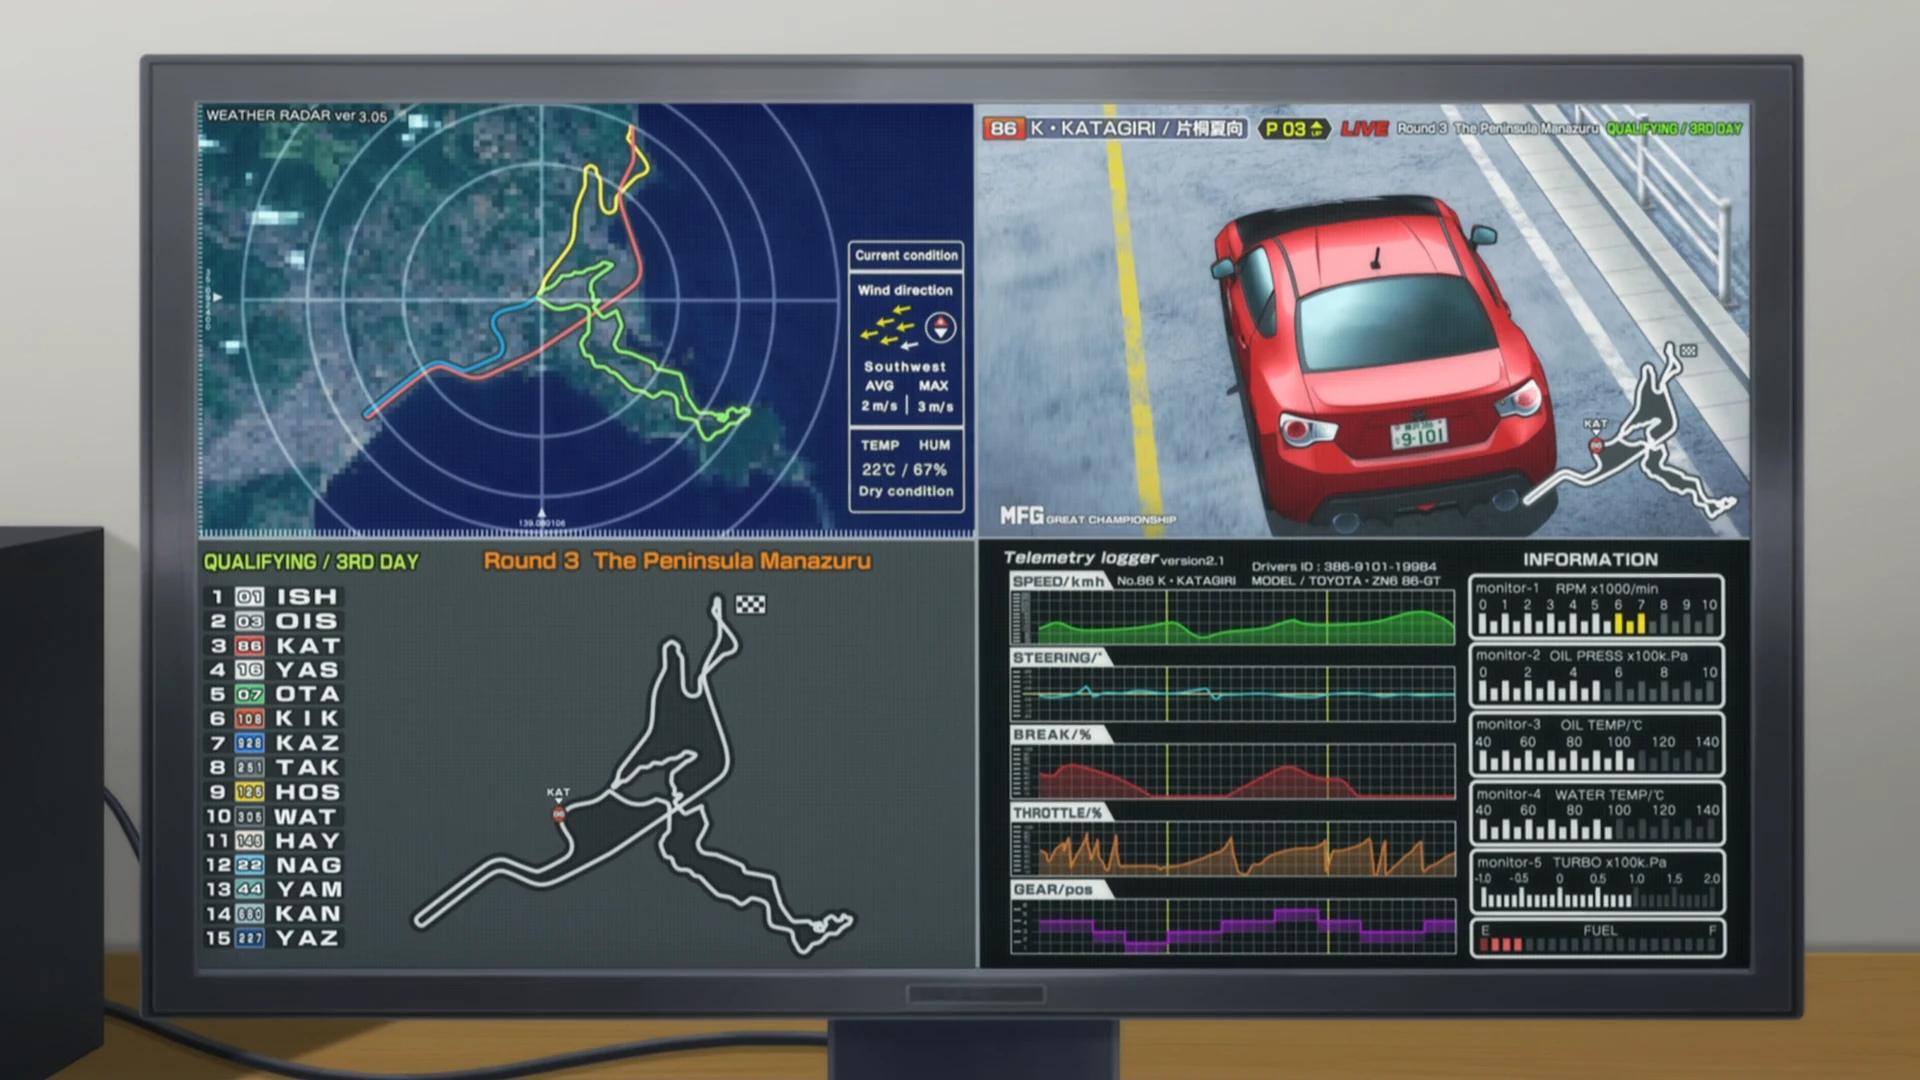Click the GEAR/pos graph label

point(1053,889)
